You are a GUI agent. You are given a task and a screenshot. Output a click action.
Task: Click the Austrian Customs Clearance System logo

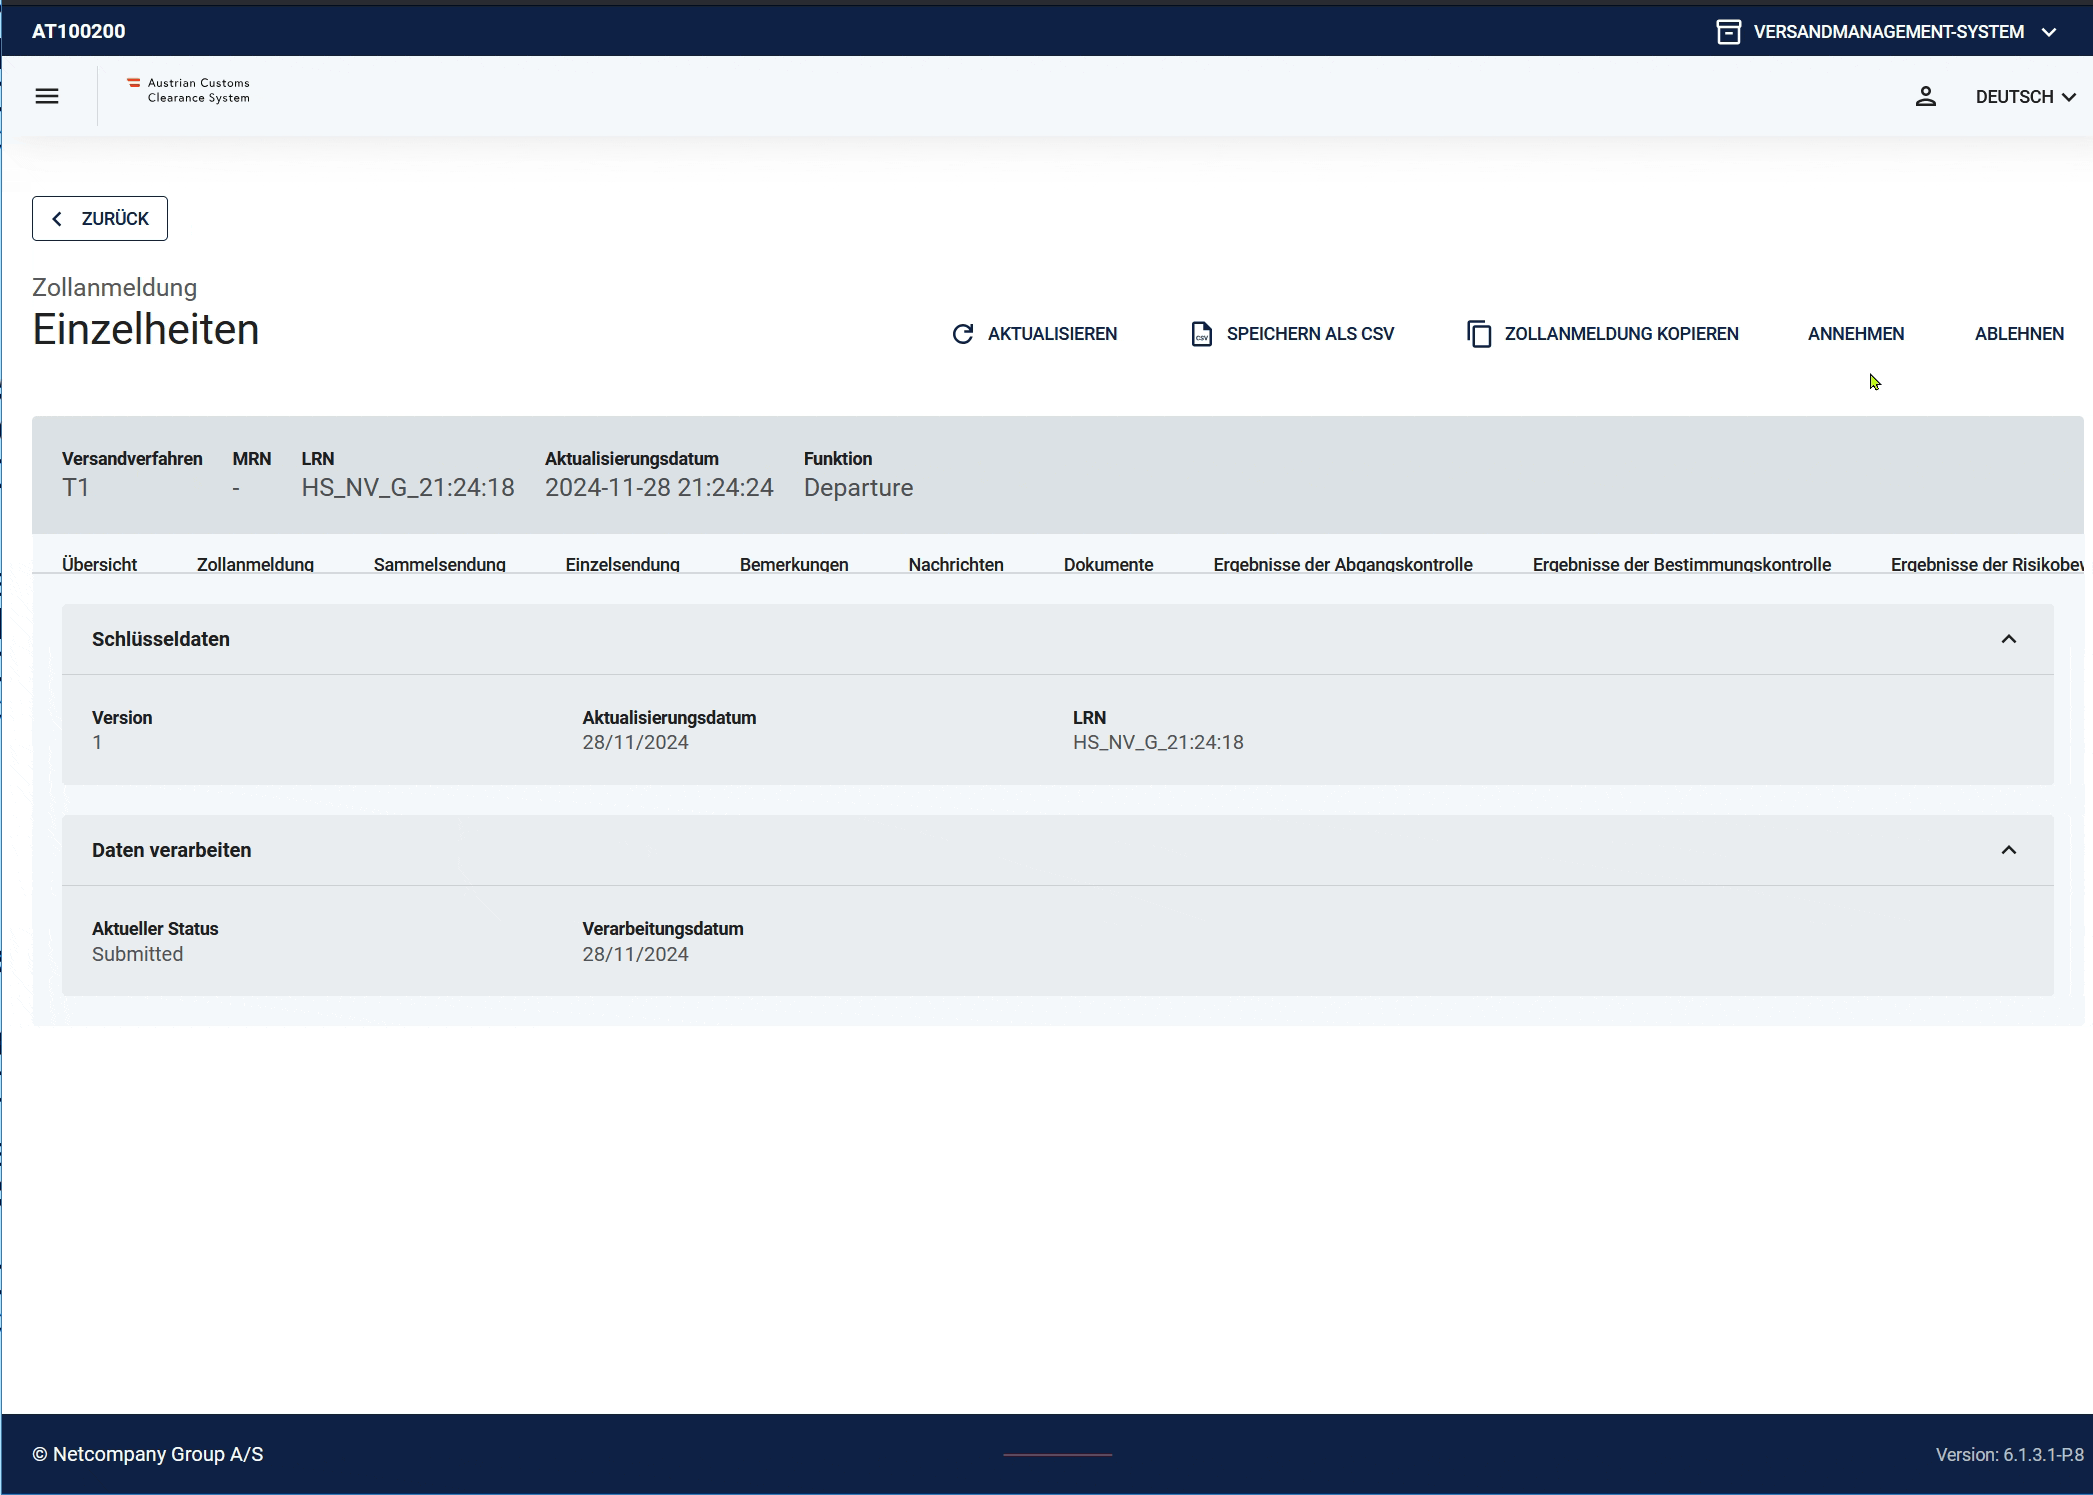[189, 90]
